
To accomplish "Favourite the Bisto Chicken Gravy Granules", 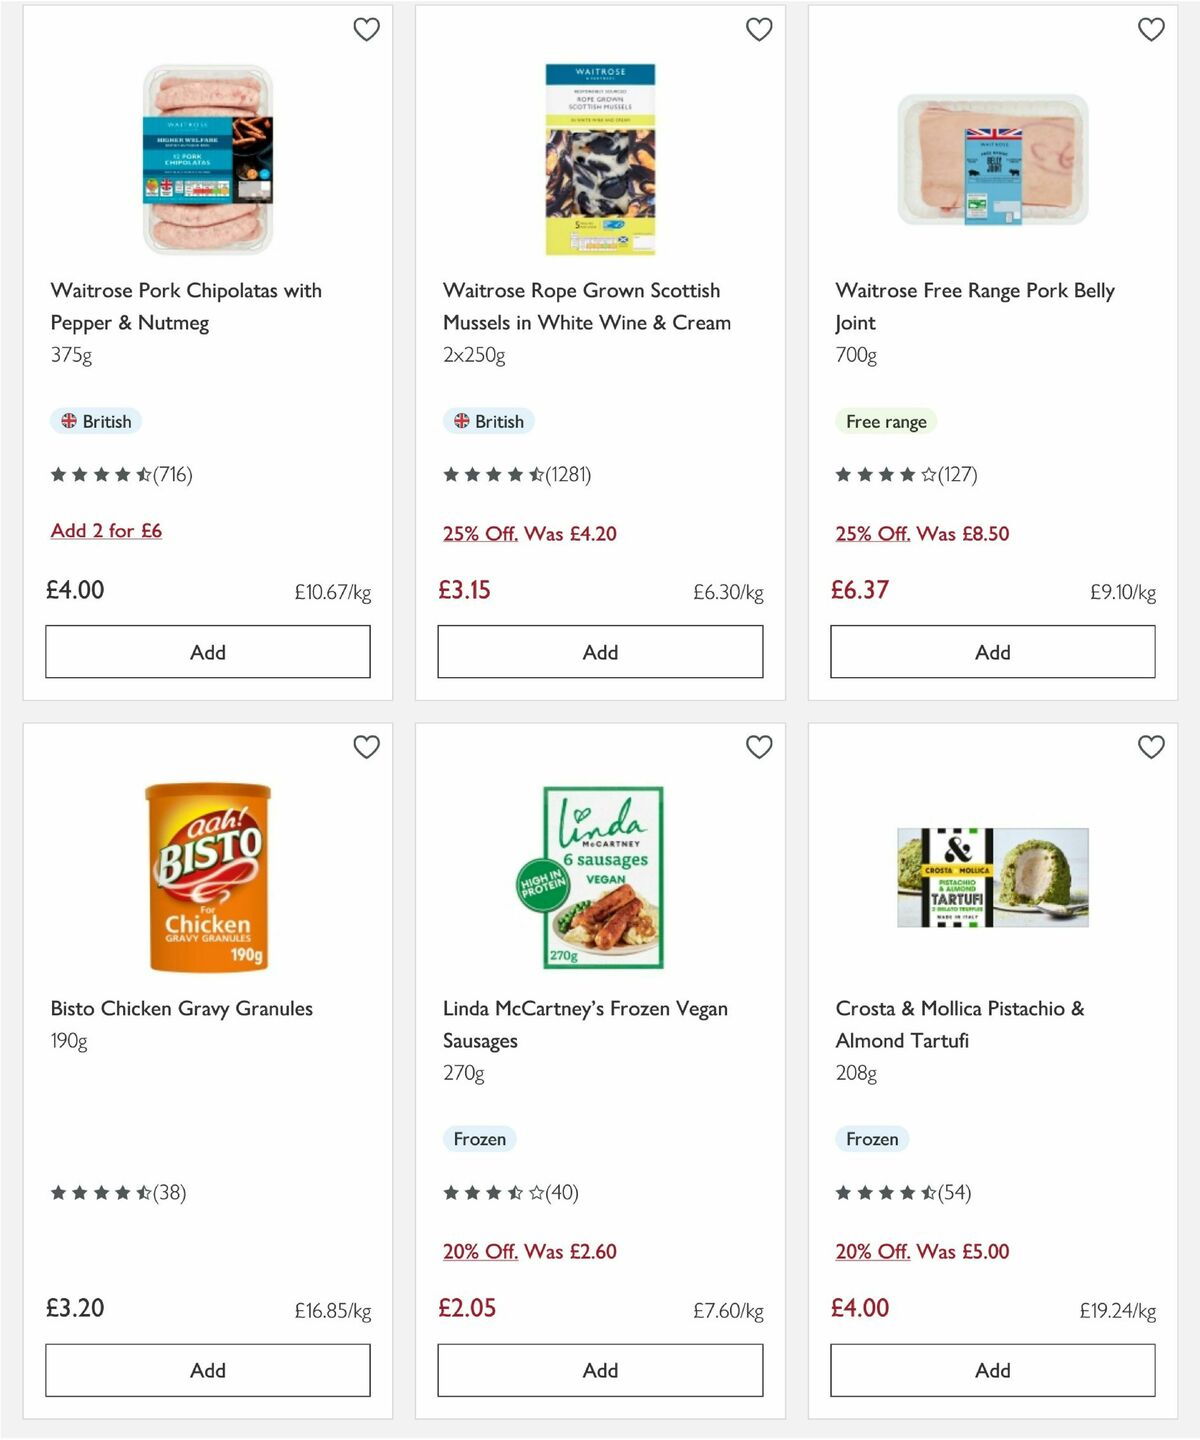I will [367, 747].
